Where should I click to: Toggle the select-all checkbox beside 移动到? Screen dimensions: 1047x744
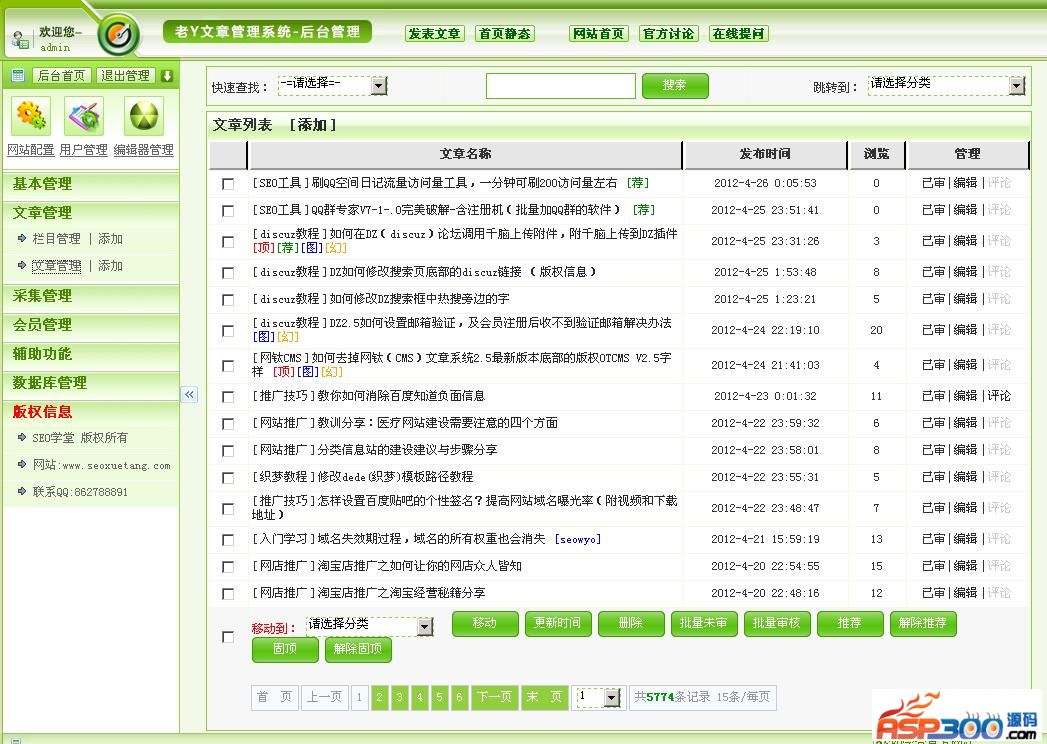coord(228,637)
